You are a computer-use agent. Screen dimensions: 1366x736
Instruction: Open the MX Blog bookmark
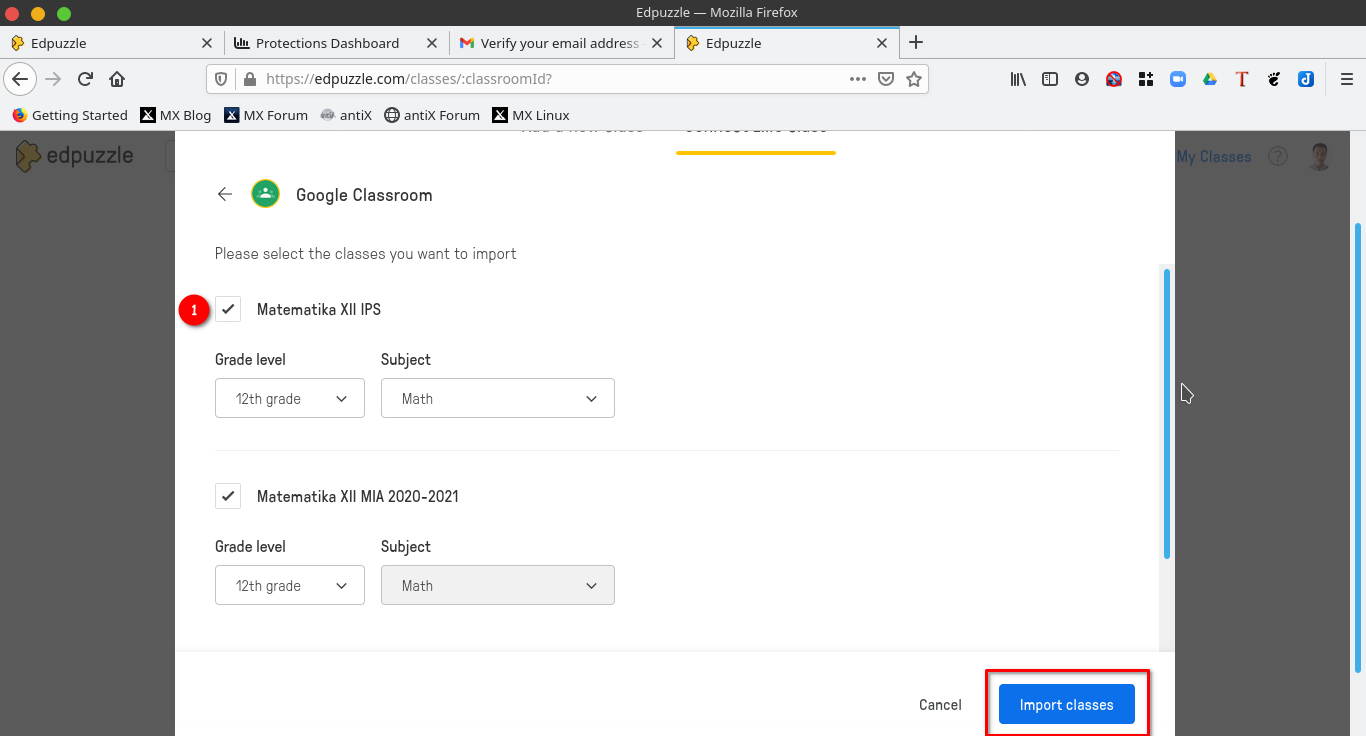coord(176,115)
